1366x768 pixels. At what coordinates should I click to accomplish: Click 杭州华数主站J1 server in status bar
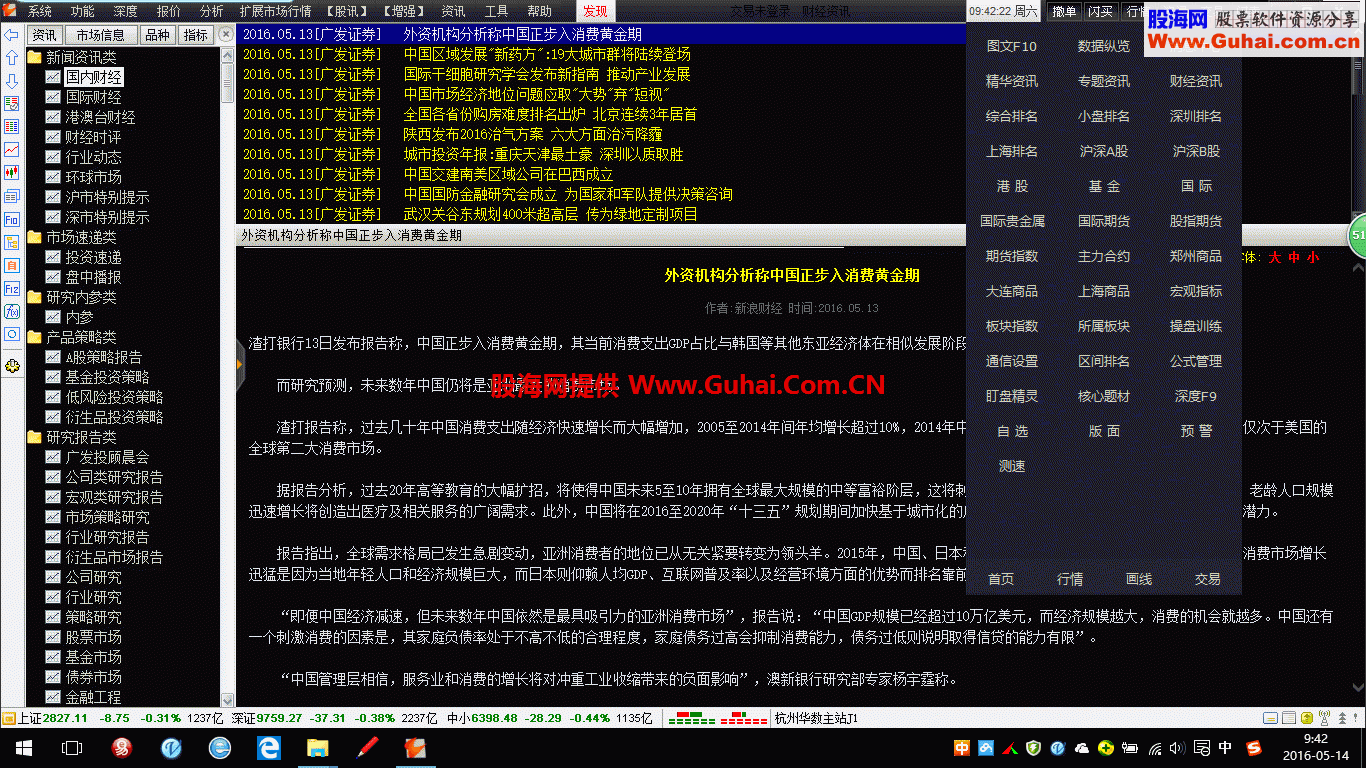pos(816,718)
